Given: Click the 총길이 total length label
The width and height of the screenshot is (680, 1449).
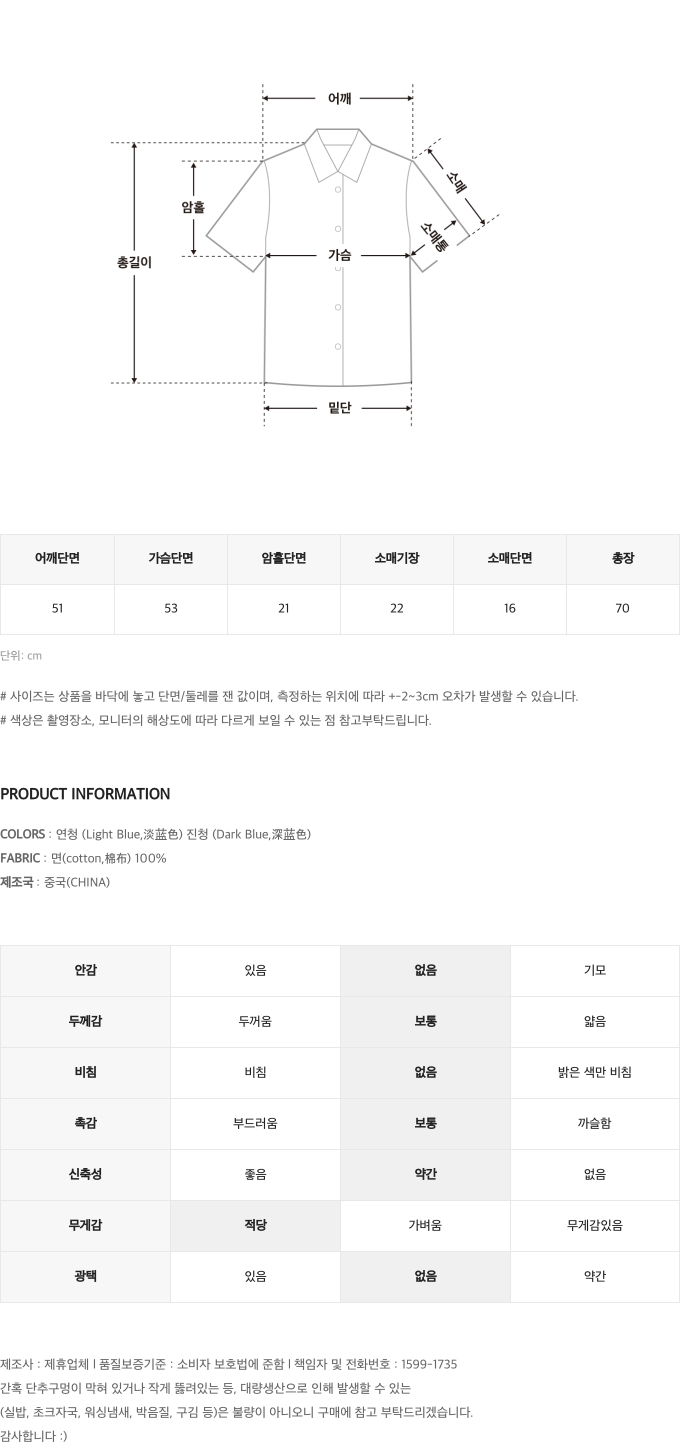Looking at the screenshot, I should (134, 263).
